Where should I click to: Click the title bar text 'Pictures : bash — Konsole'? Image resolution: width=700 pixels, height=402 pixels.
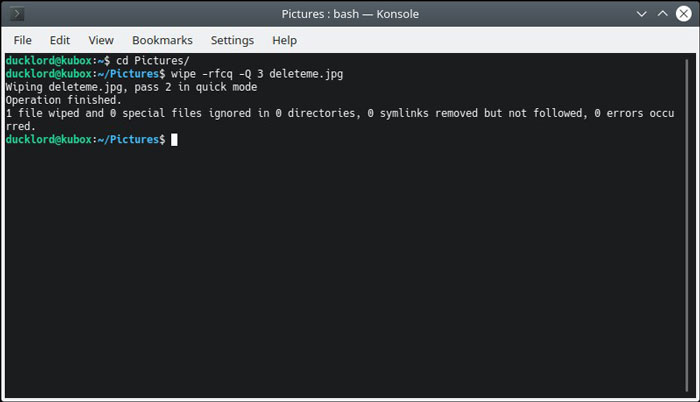[x=350, y=14]
